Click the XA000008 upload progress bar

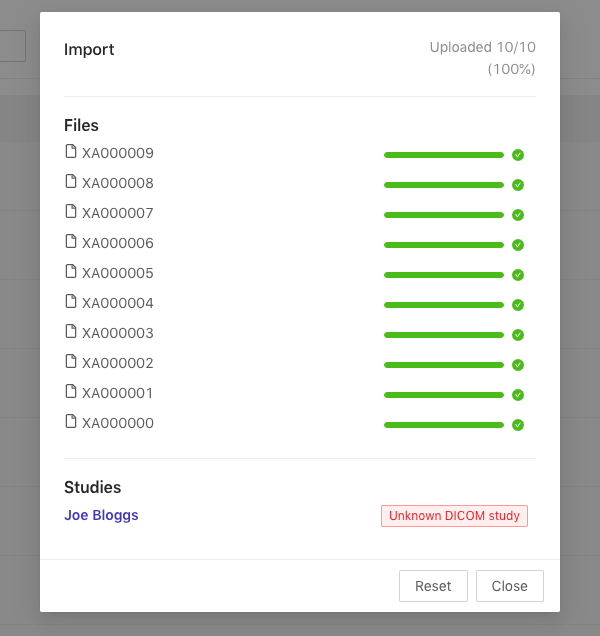[444, 185]
